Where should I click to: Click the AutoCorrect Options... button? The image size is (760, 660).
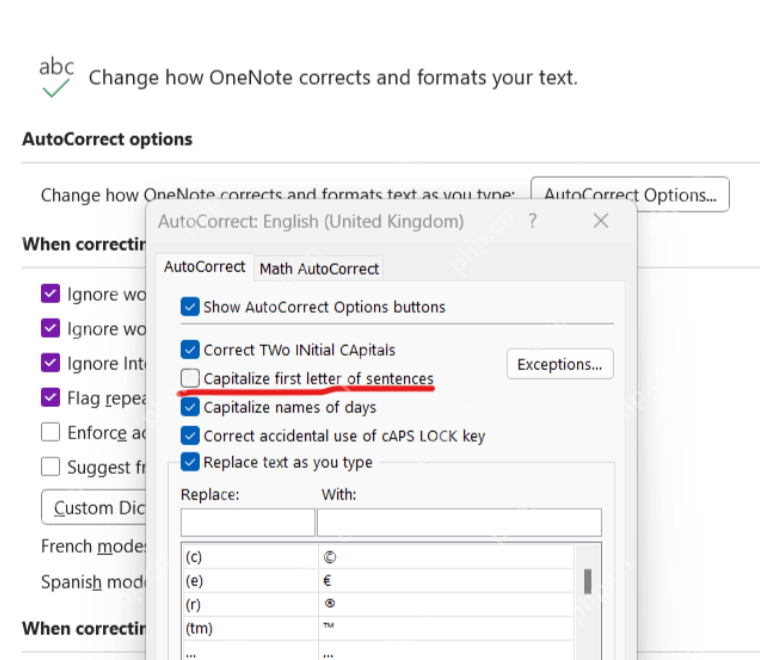[x=630, y=195]
